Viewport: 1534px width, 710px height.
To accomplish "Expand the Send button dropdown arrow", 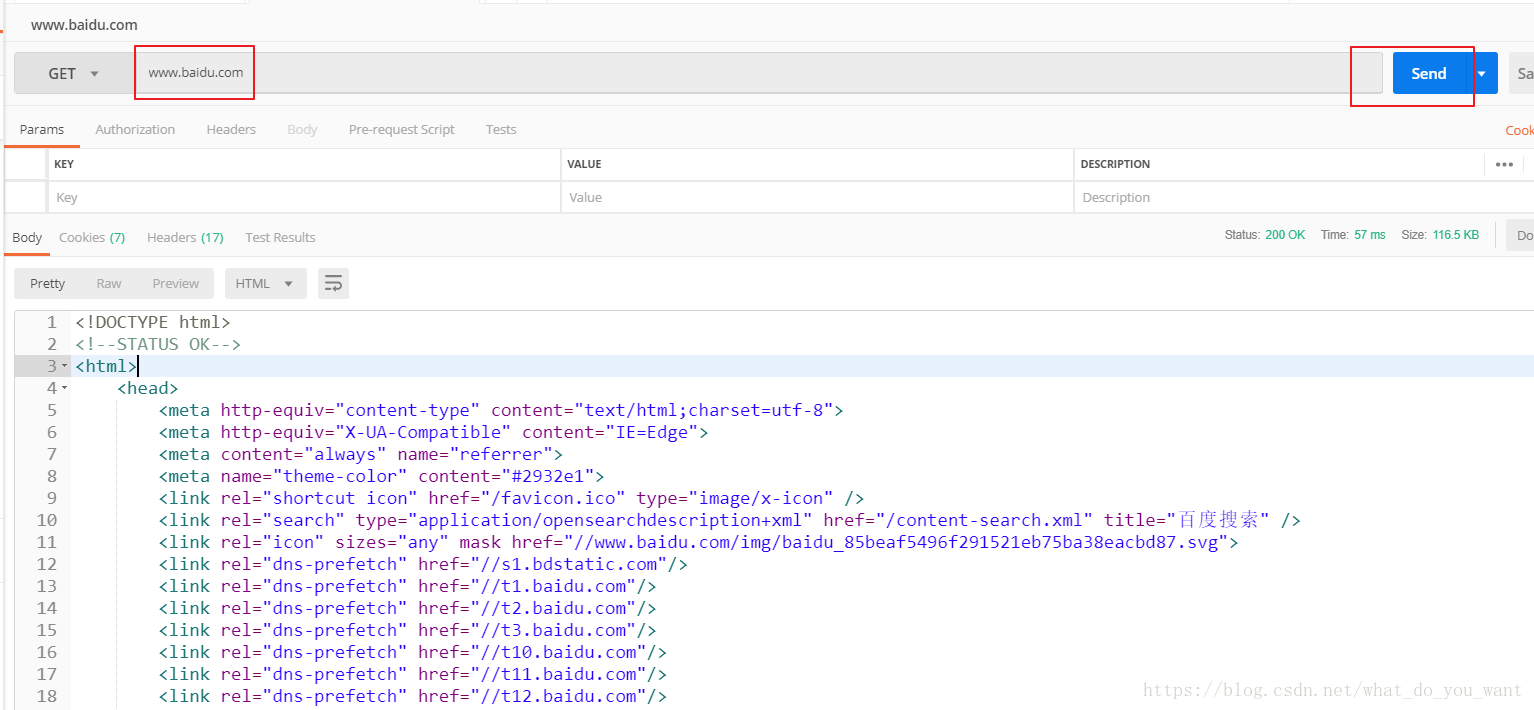I will click(x=1481, y=73).
